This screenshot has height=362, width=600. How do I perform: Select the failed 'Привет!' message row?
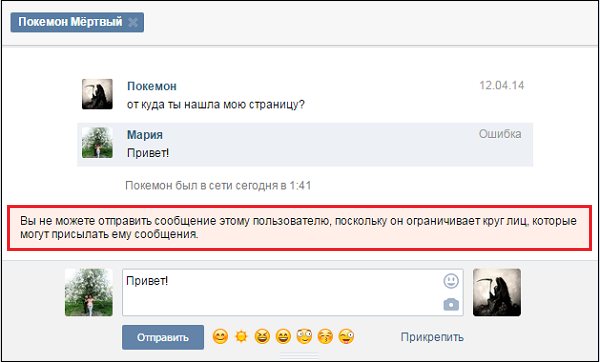305,145
